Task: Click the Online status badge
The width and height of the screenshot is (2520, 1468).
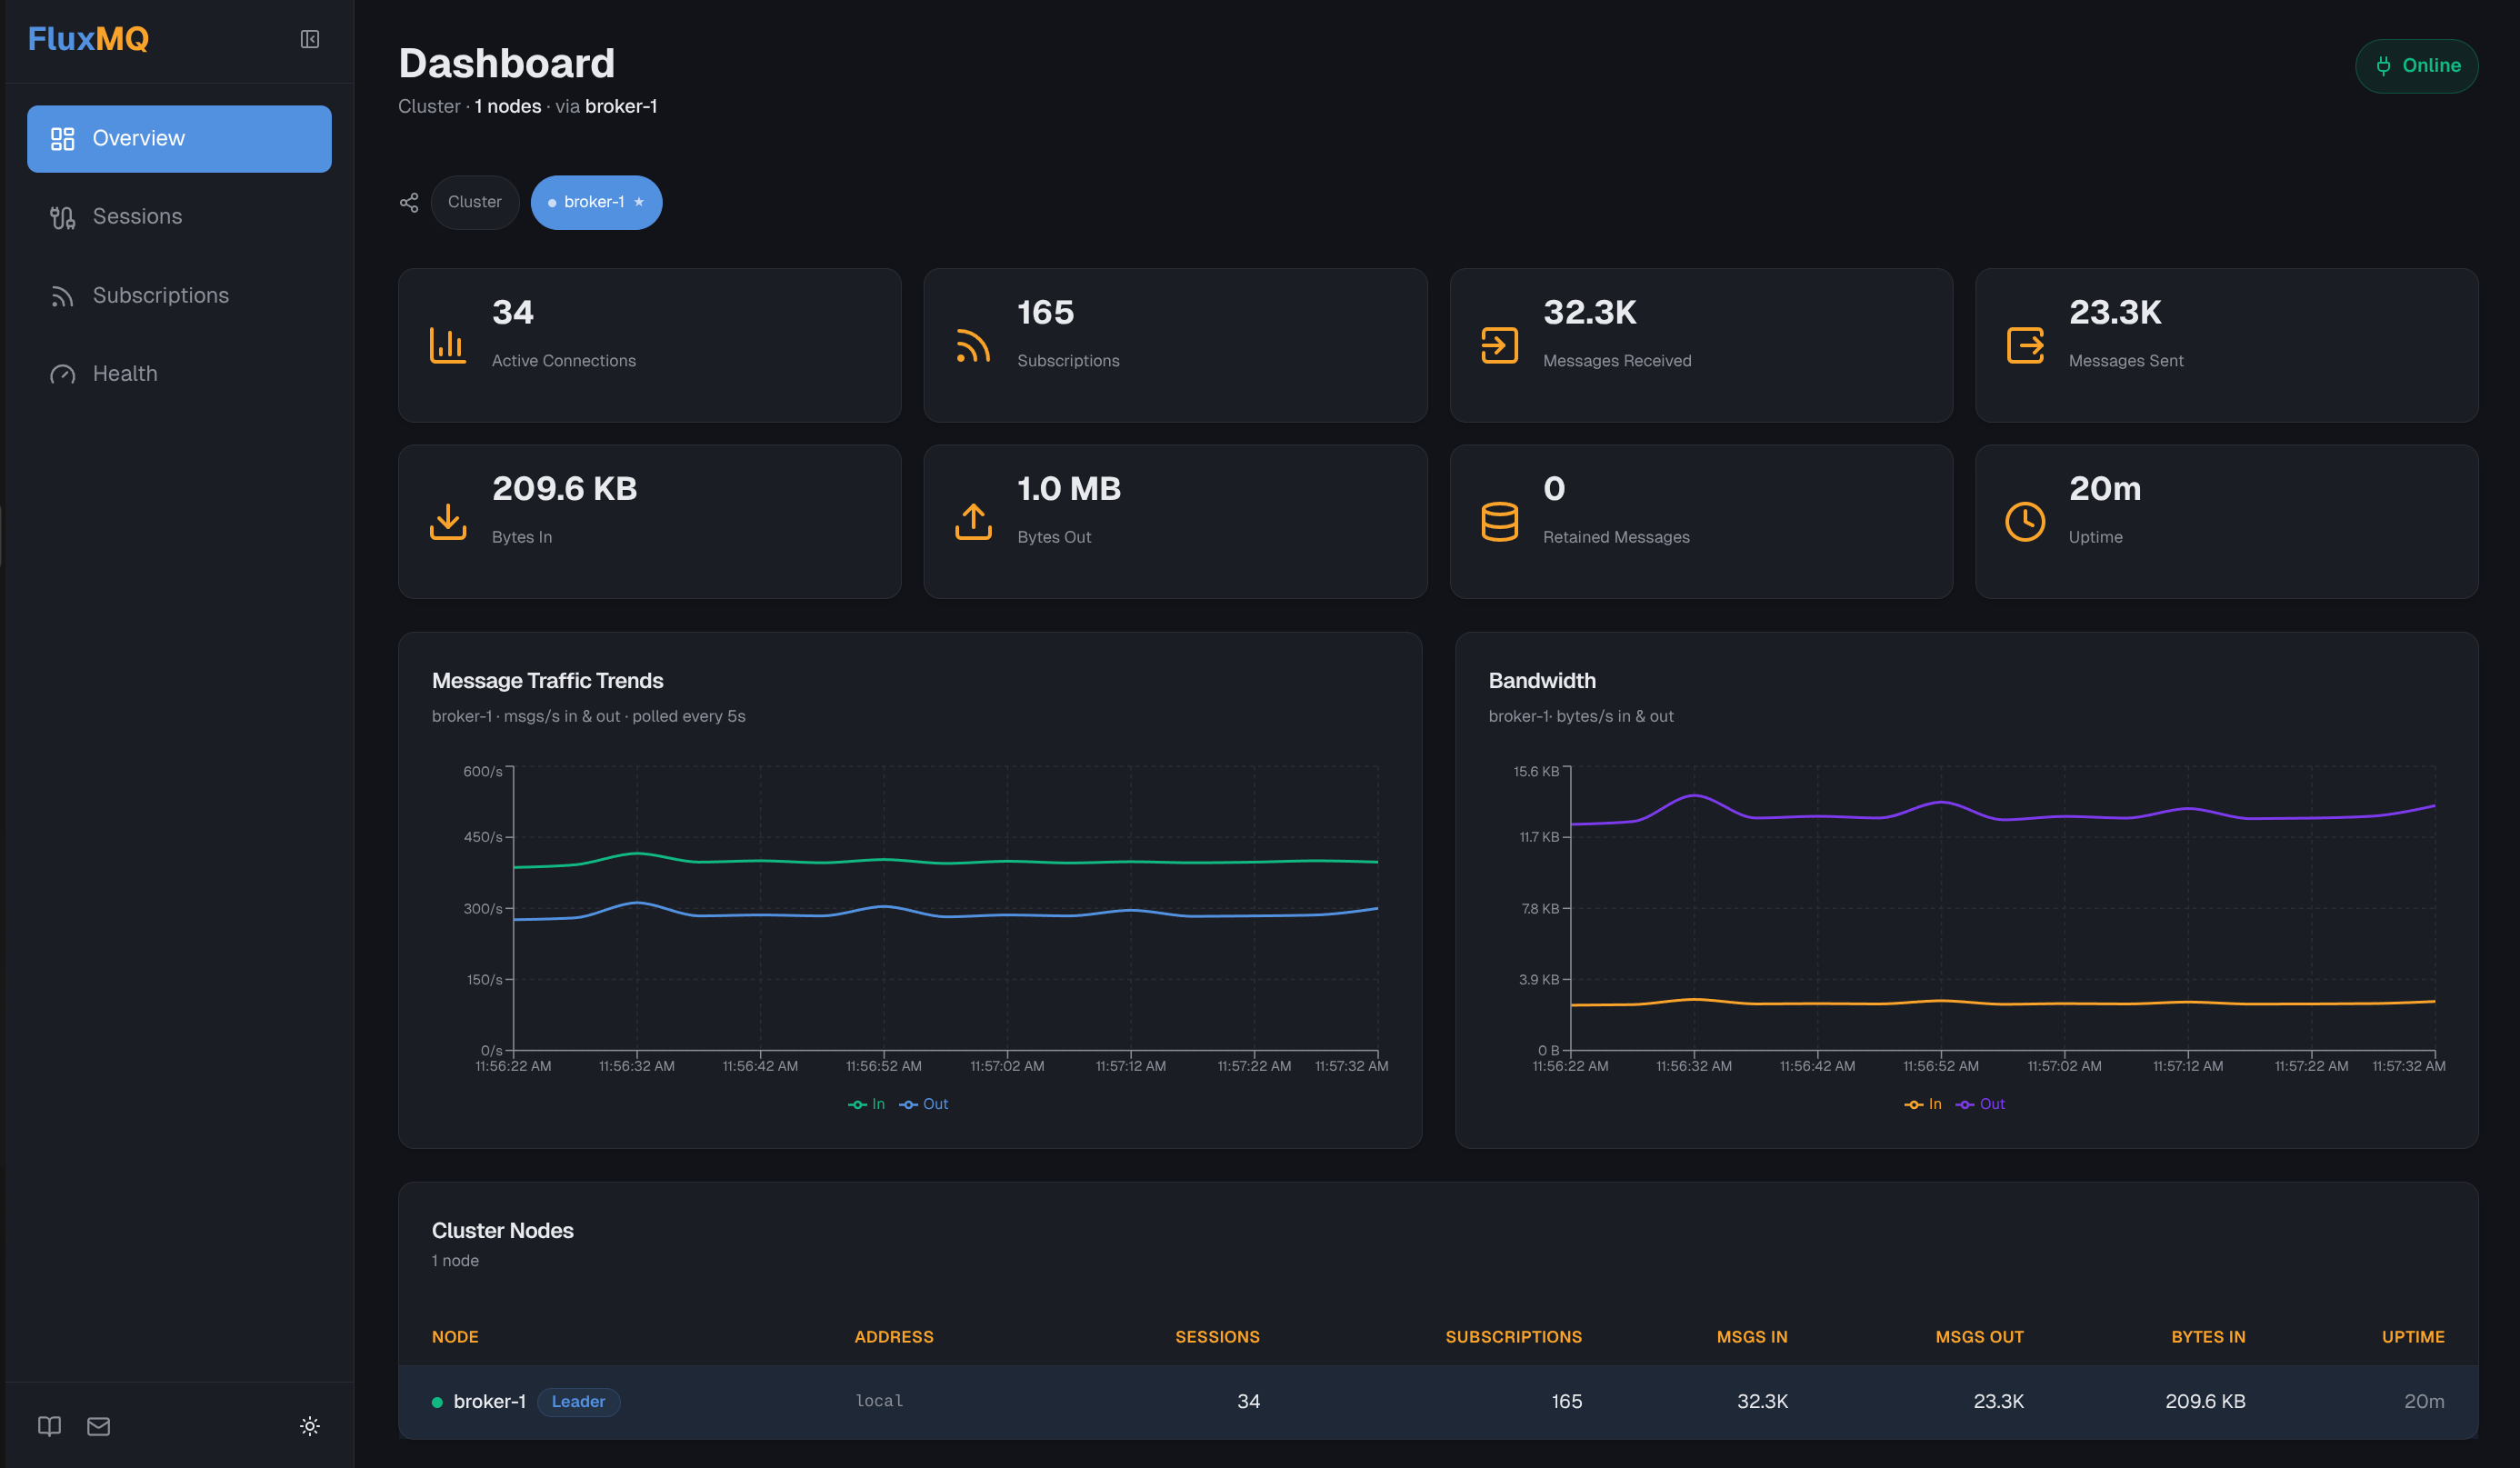Action: coord(2416,66)
